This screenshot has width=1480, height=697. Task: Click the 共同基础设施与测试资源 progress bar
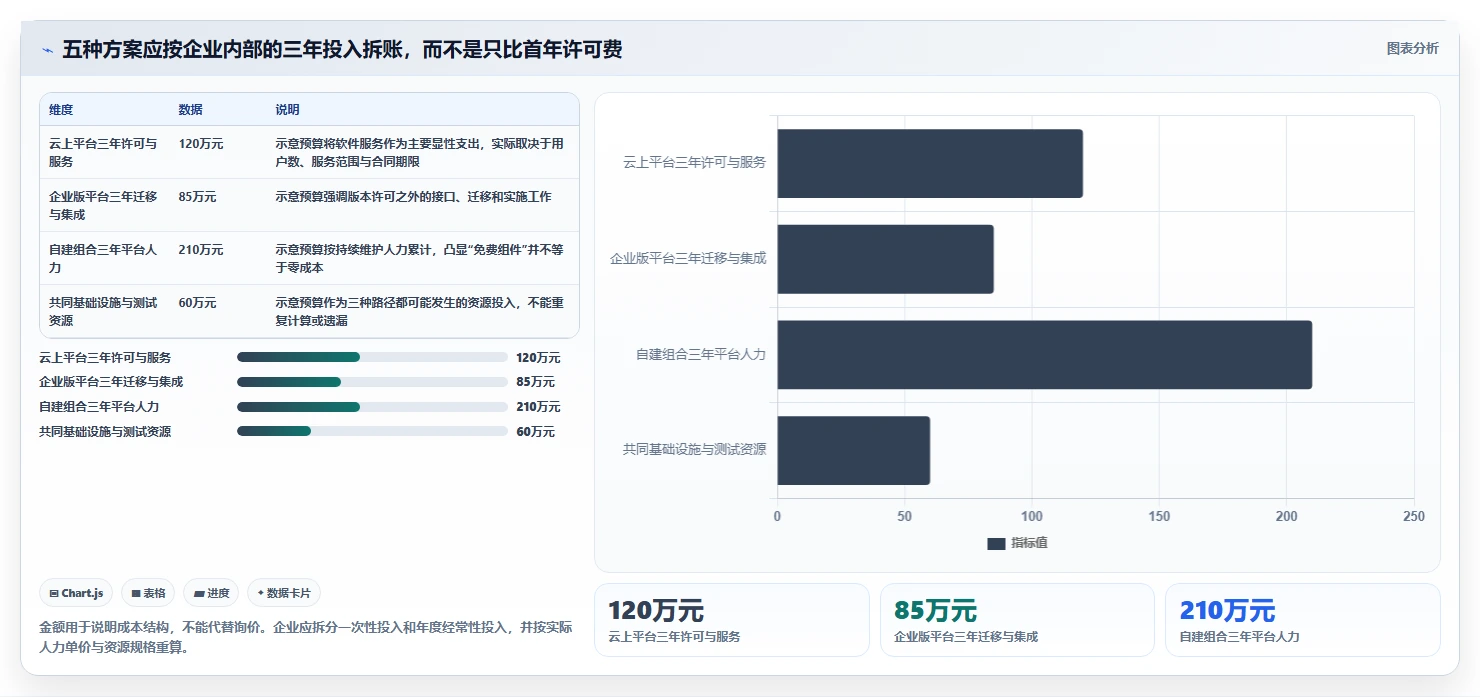pos(372,432)
